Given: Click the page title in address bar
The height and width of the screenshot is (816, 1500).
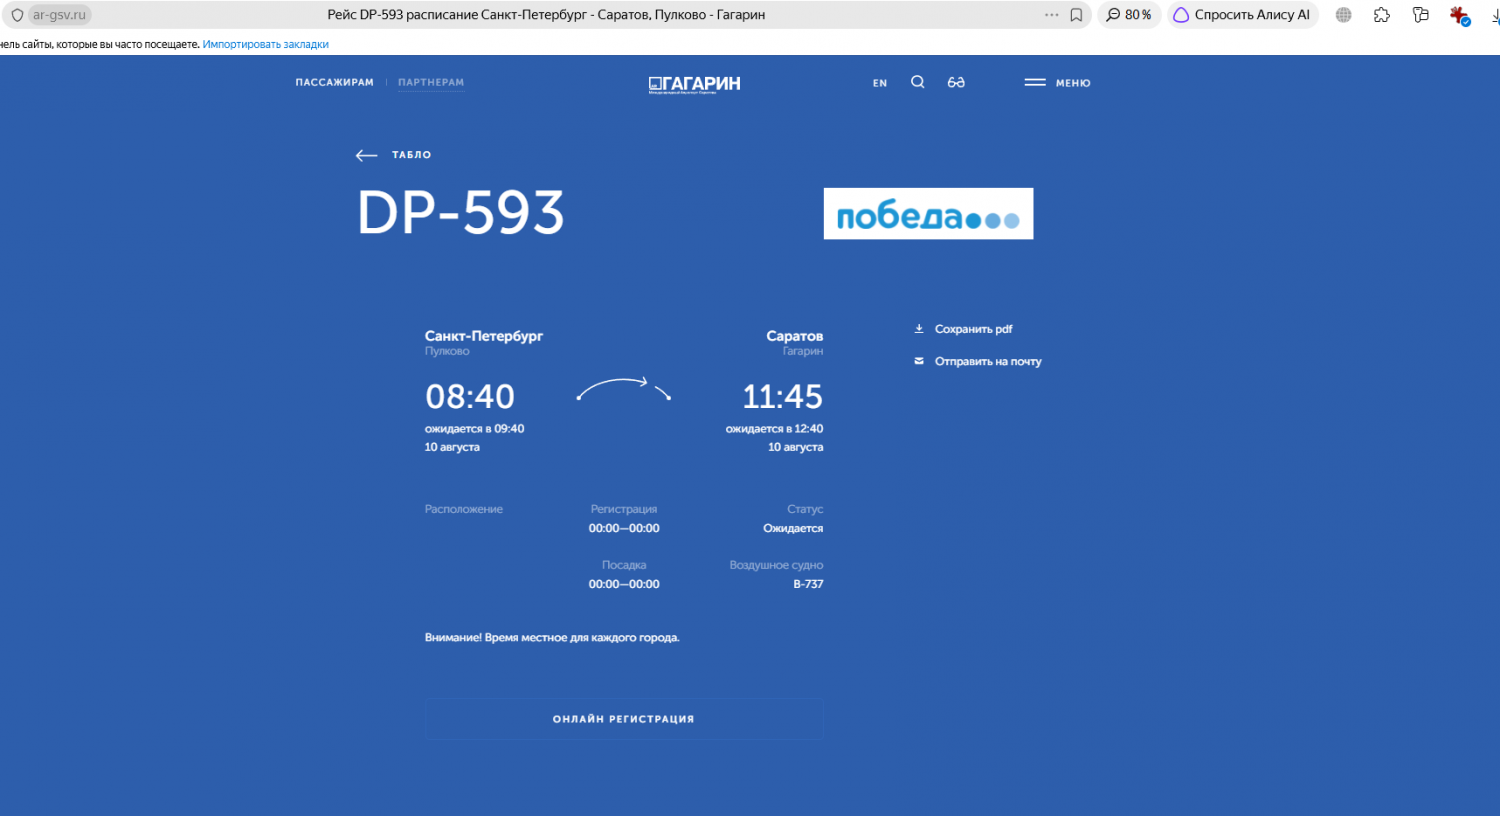Looking at the screenshot, I should 546,15.
